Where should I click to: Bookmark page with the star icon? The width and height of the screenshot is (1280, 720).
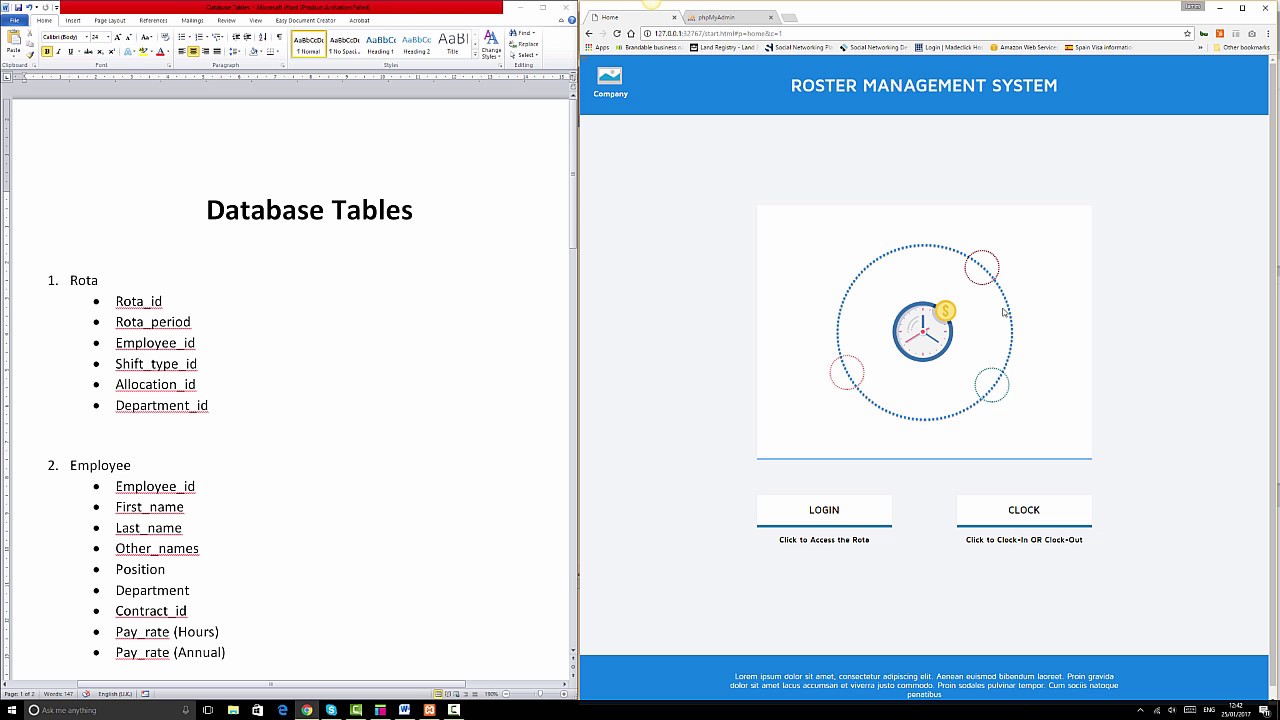point(1187,34)
